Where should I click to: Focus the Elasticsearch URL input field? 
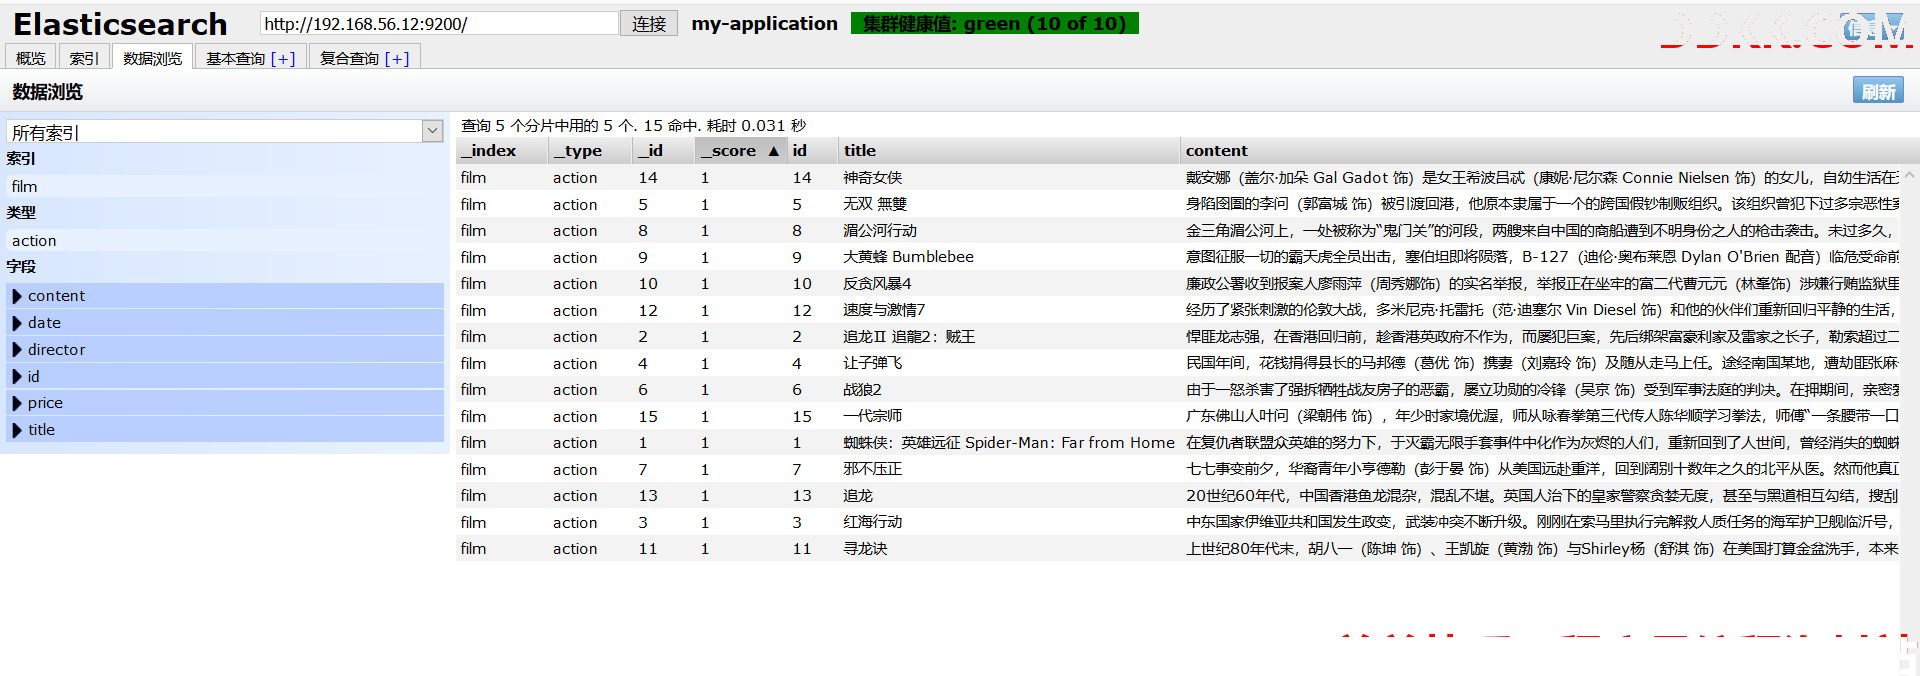click(439, 23)
